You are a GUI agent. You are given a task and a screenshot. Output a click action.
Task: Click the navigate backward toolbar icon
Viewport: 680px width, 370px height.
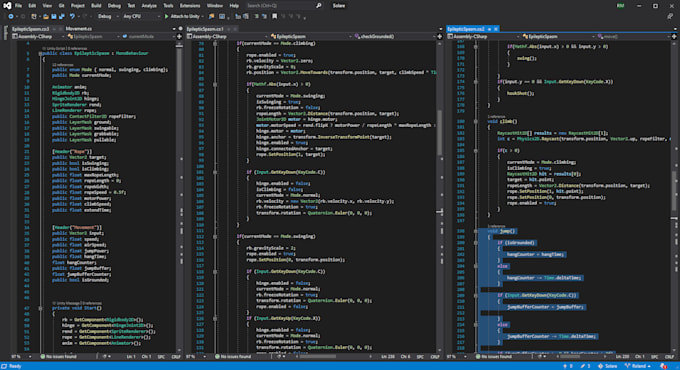click(x=11, y=16)
